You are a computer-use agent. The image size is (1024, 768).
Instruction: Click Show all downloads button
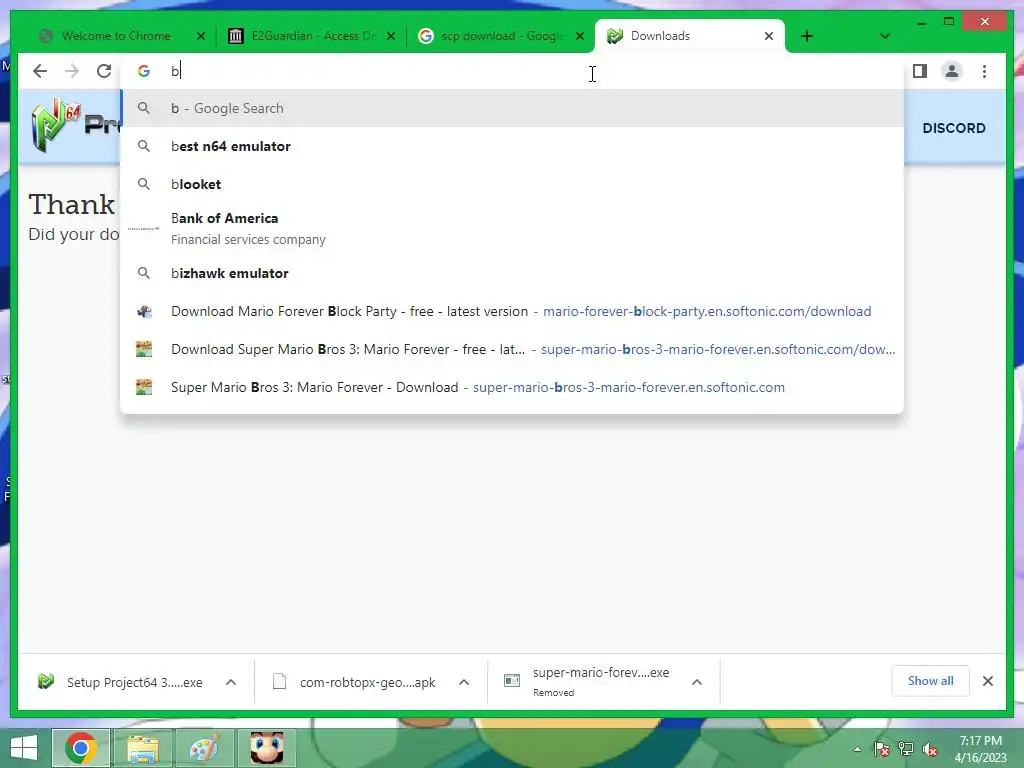click(x=930, y=681)
